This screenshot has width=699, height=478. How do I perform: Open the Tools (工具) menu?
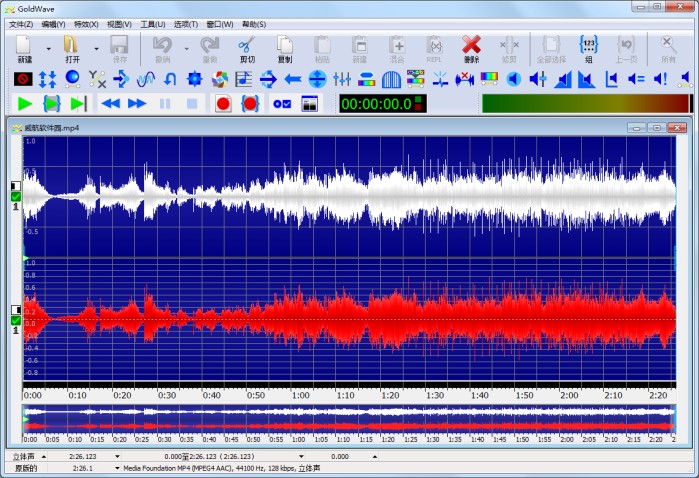pos(153,23)
